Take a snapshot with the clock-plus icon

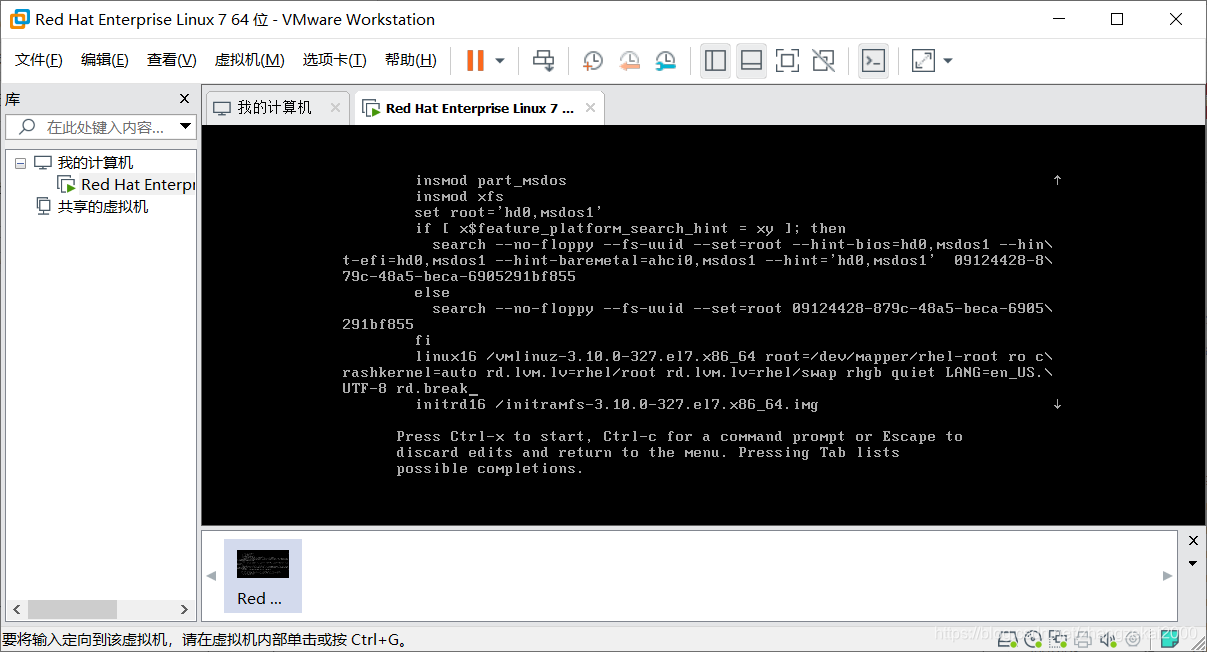(x=593, y=61)
